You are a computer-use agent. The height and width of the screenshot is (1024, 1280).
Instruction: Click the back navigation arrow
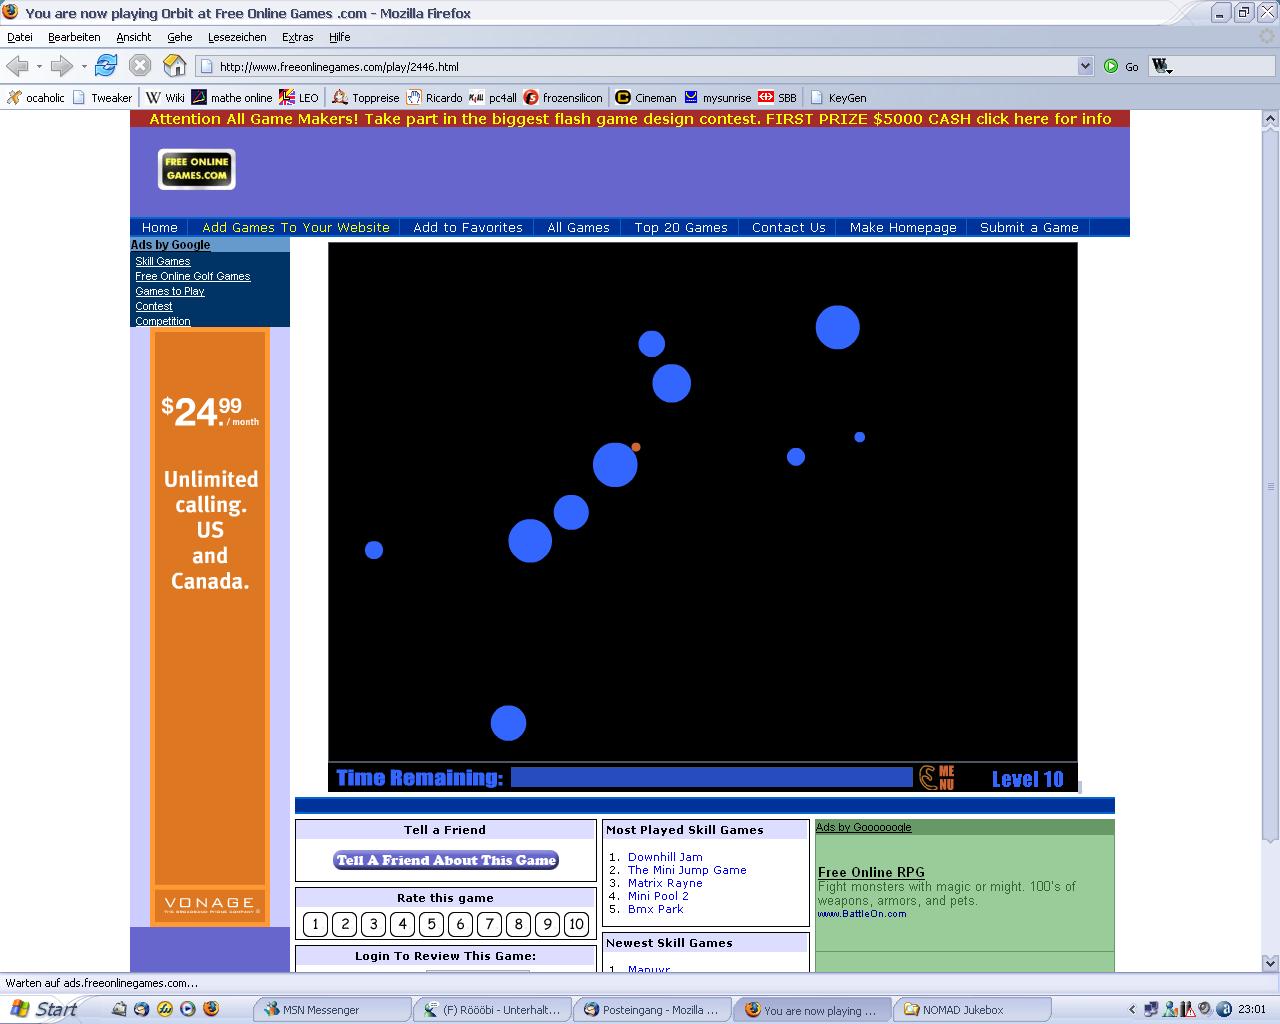[17, 66]
